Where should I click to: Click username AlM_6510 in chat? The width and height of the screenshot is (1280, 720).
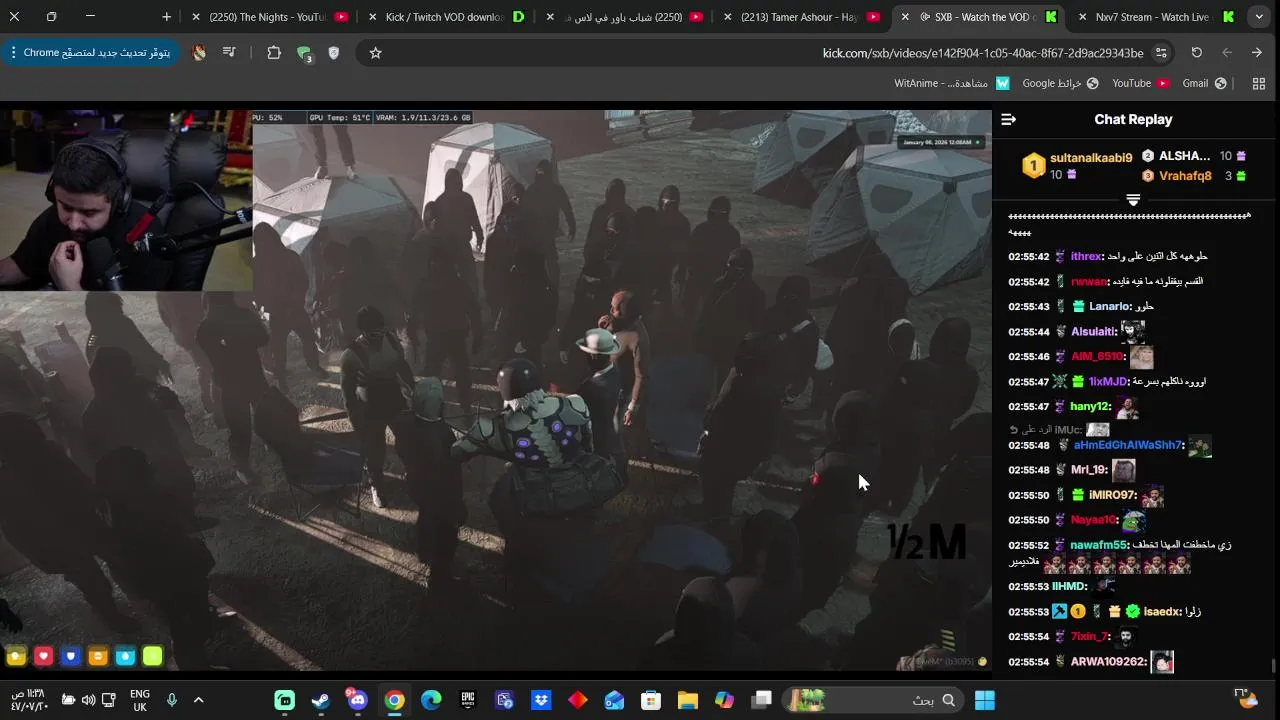point(1097,357)
